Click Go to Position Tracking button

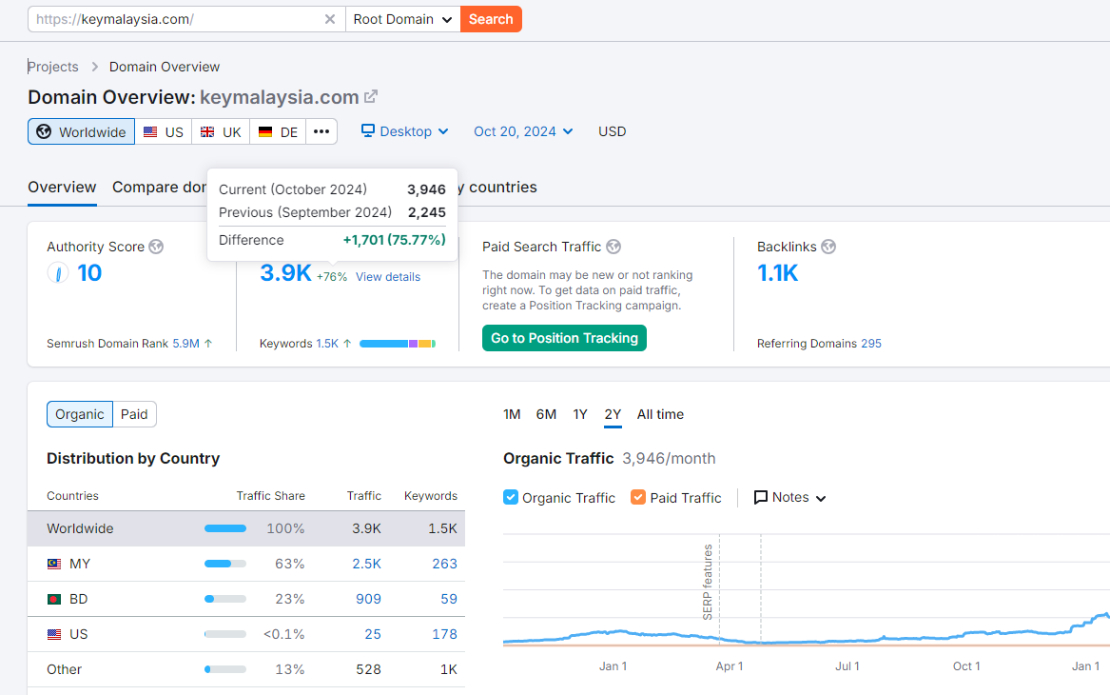564,338
